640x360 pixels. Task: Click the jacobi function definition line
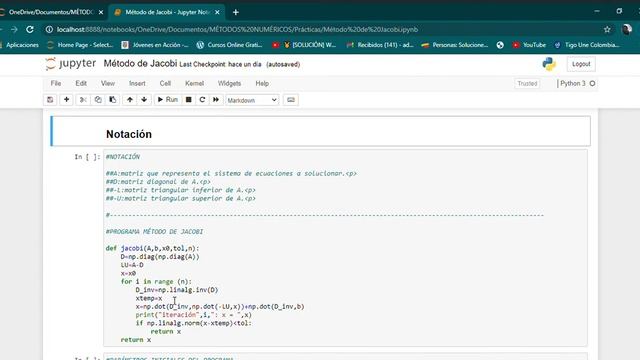pyautogui.click(x=153, y=248)
